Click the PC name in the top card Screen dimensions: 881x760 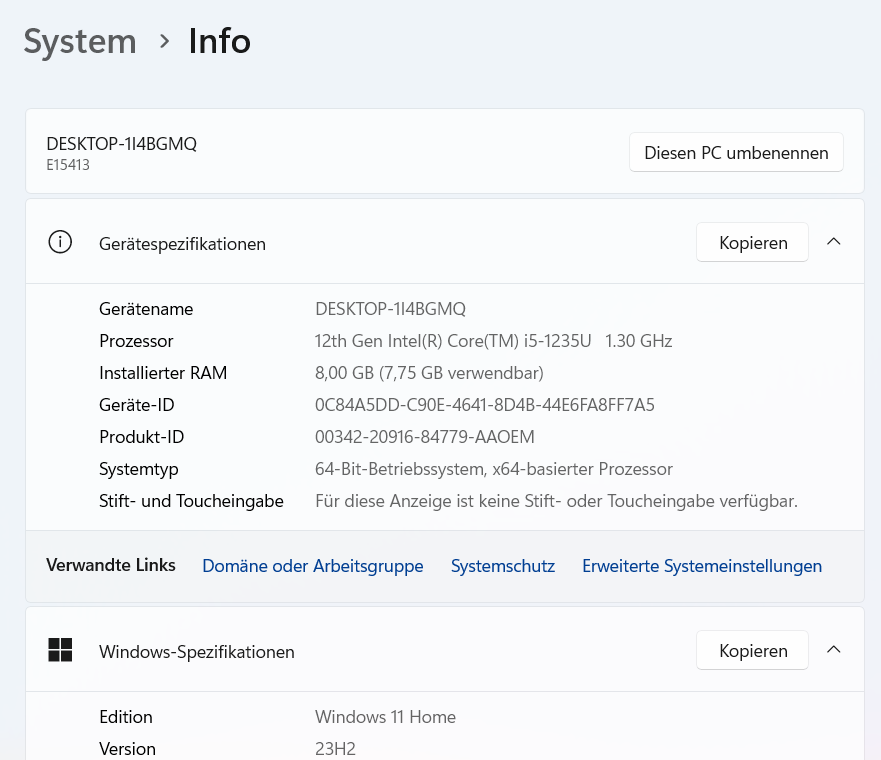121,144
